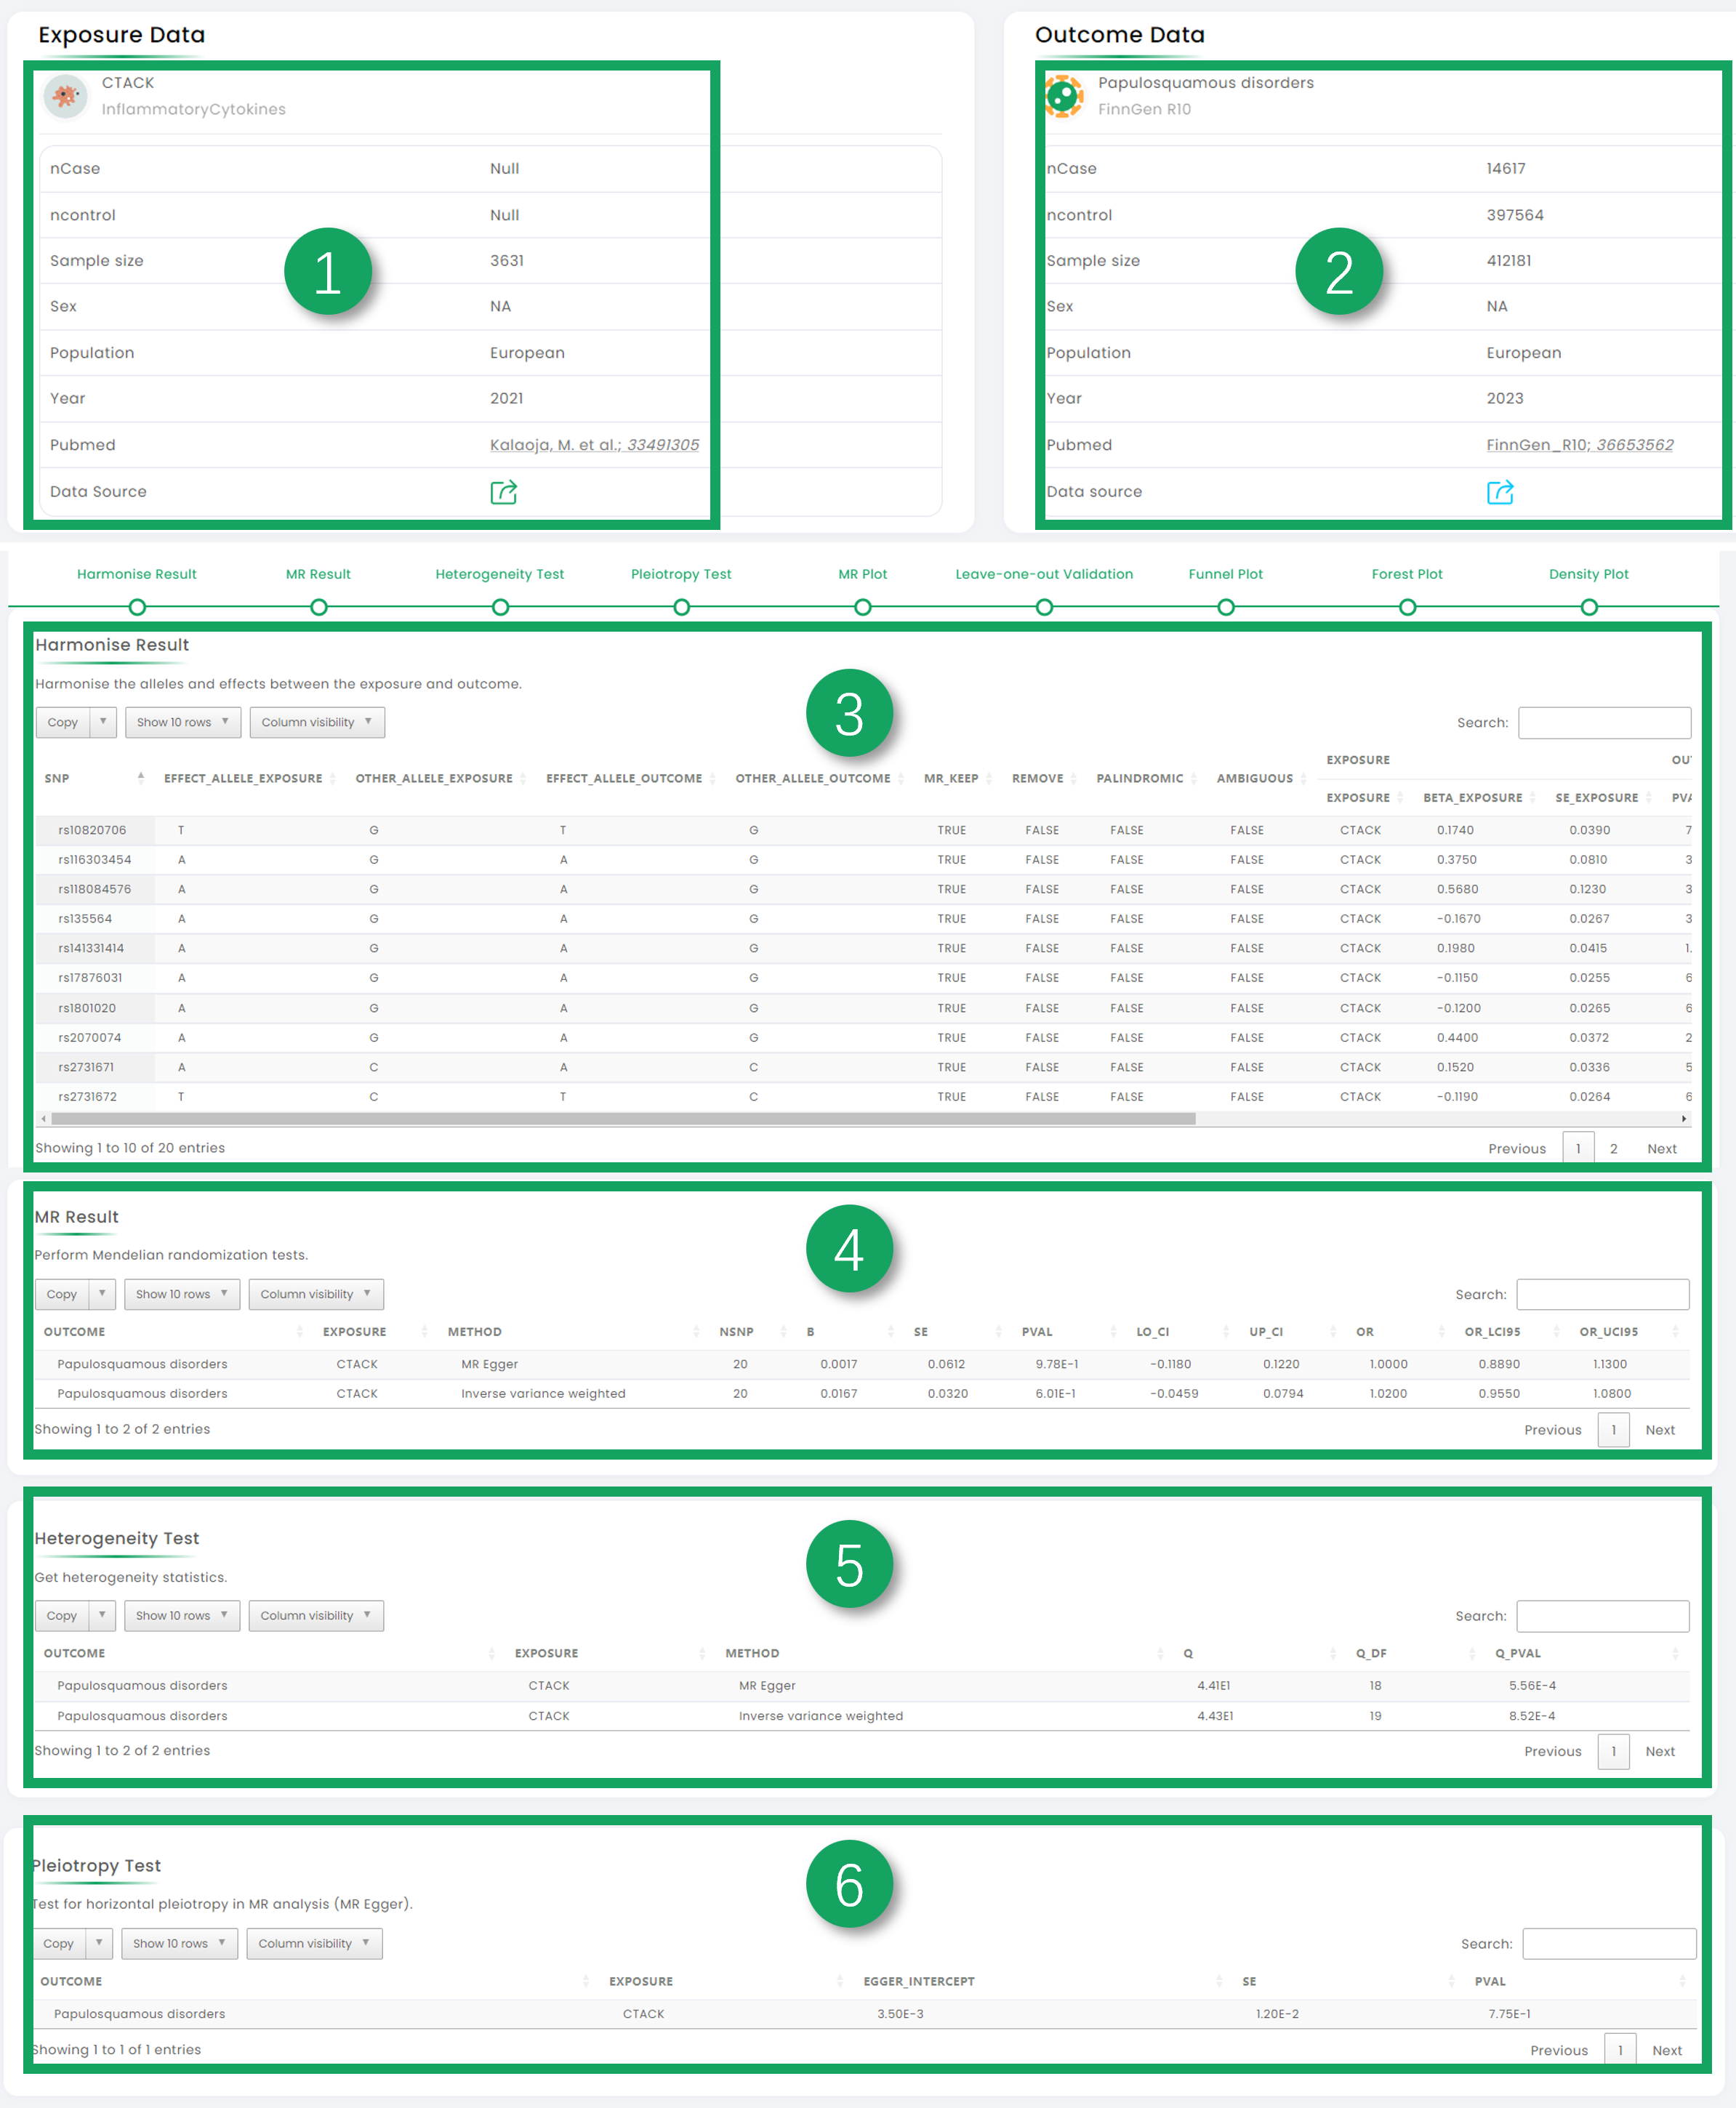1736x2108 pixels.
Task: Sort Heterogeneity table by Q_PVAL arrow
Action: coord(1675,1654)
